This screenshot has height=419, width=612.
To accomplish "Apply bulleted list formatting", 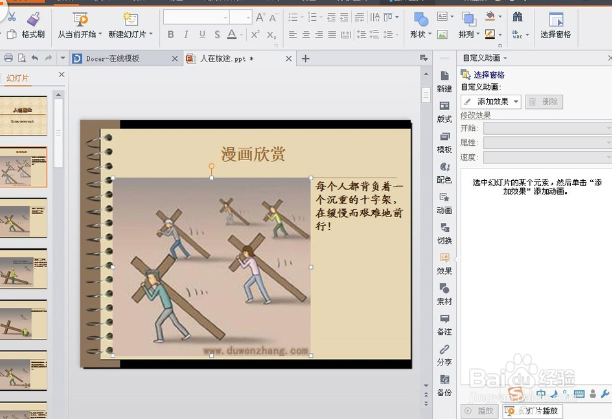I will [x=293, y=17].
